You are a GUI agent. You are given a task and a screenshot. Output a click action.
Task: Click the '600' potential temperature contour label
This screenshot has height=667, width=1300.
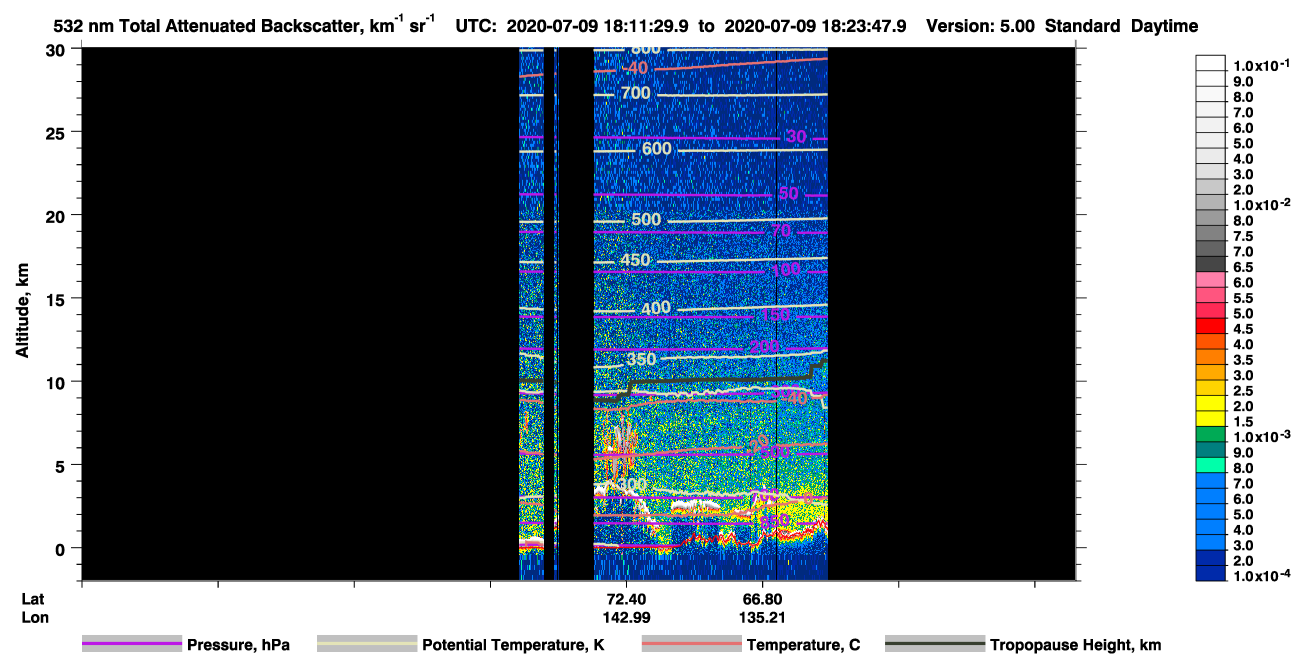[656, 148]
